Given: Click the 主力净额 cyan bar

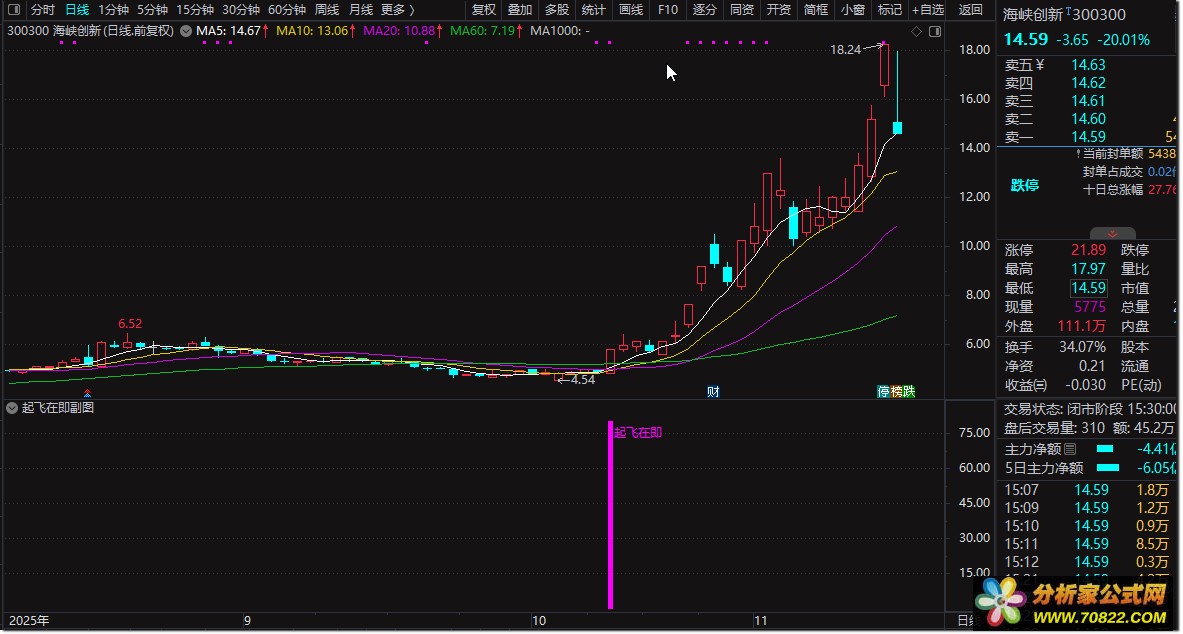Looking at the screenshot, I should pyautogui.click(x=1105, y=449).
